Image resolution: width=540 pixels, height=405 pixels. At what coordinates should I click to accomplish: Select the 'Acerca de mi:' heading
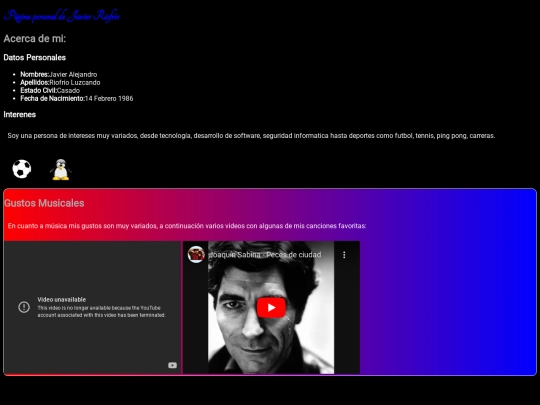pyautogui.click(x=34, y=39)
